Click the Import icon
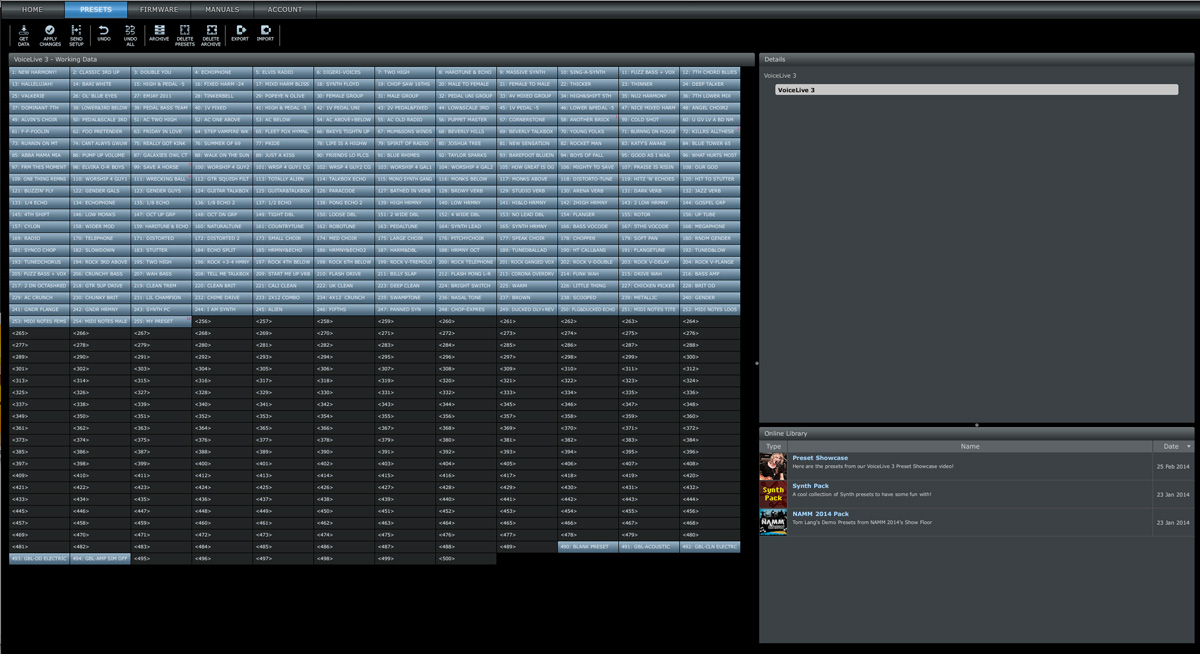This screenshot has height=654, width=1200. point(265,34)
